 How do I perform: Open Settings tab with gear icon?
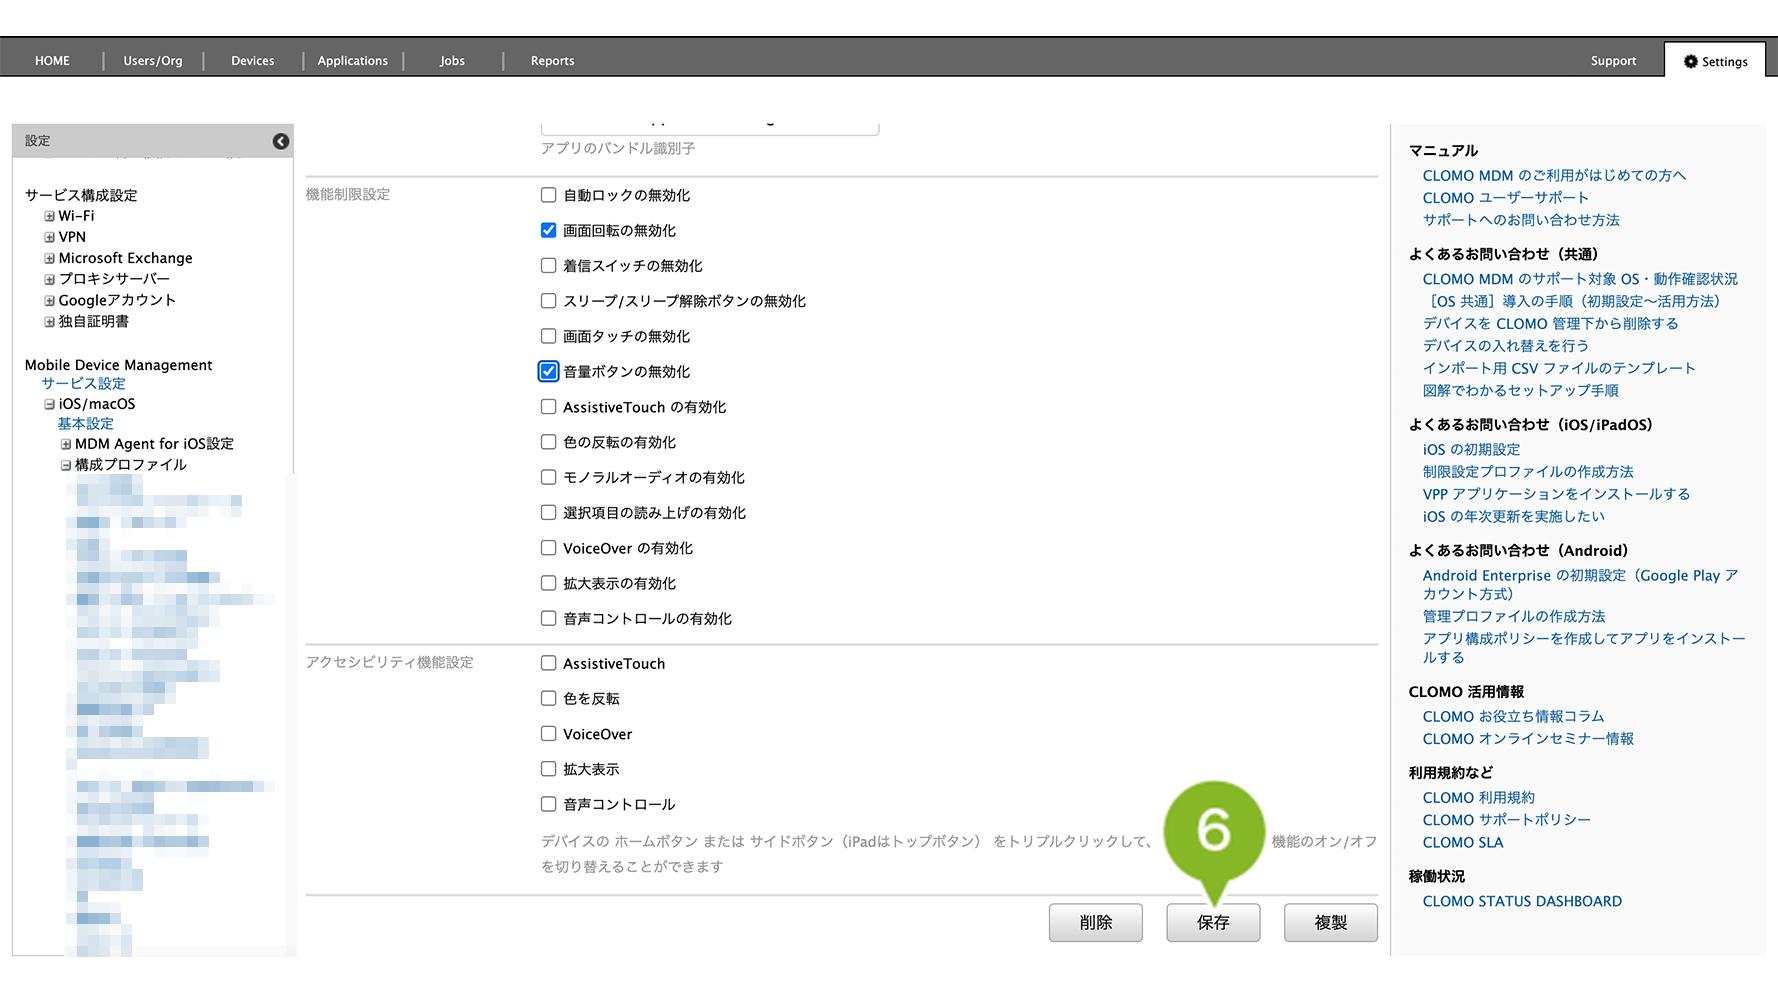pyautogui.click(x=1715, y=61)
